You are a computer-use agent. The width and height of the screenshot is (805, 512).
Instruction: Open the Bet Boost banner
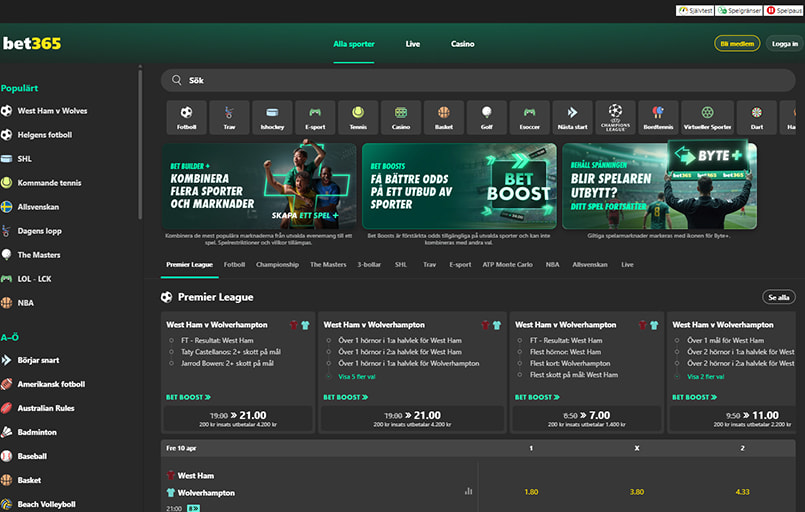(x=459, y=186)
